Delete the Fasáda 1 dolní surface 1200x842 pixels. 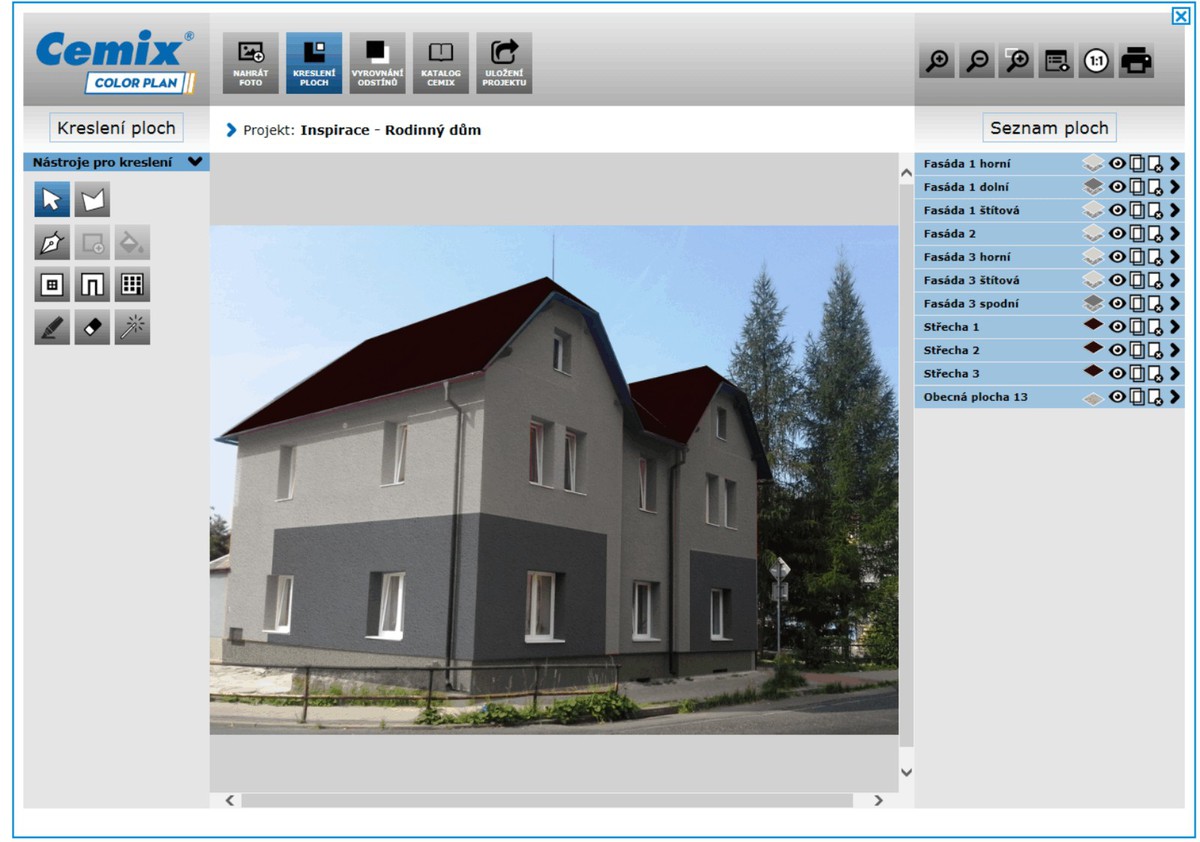[1155, 187]
